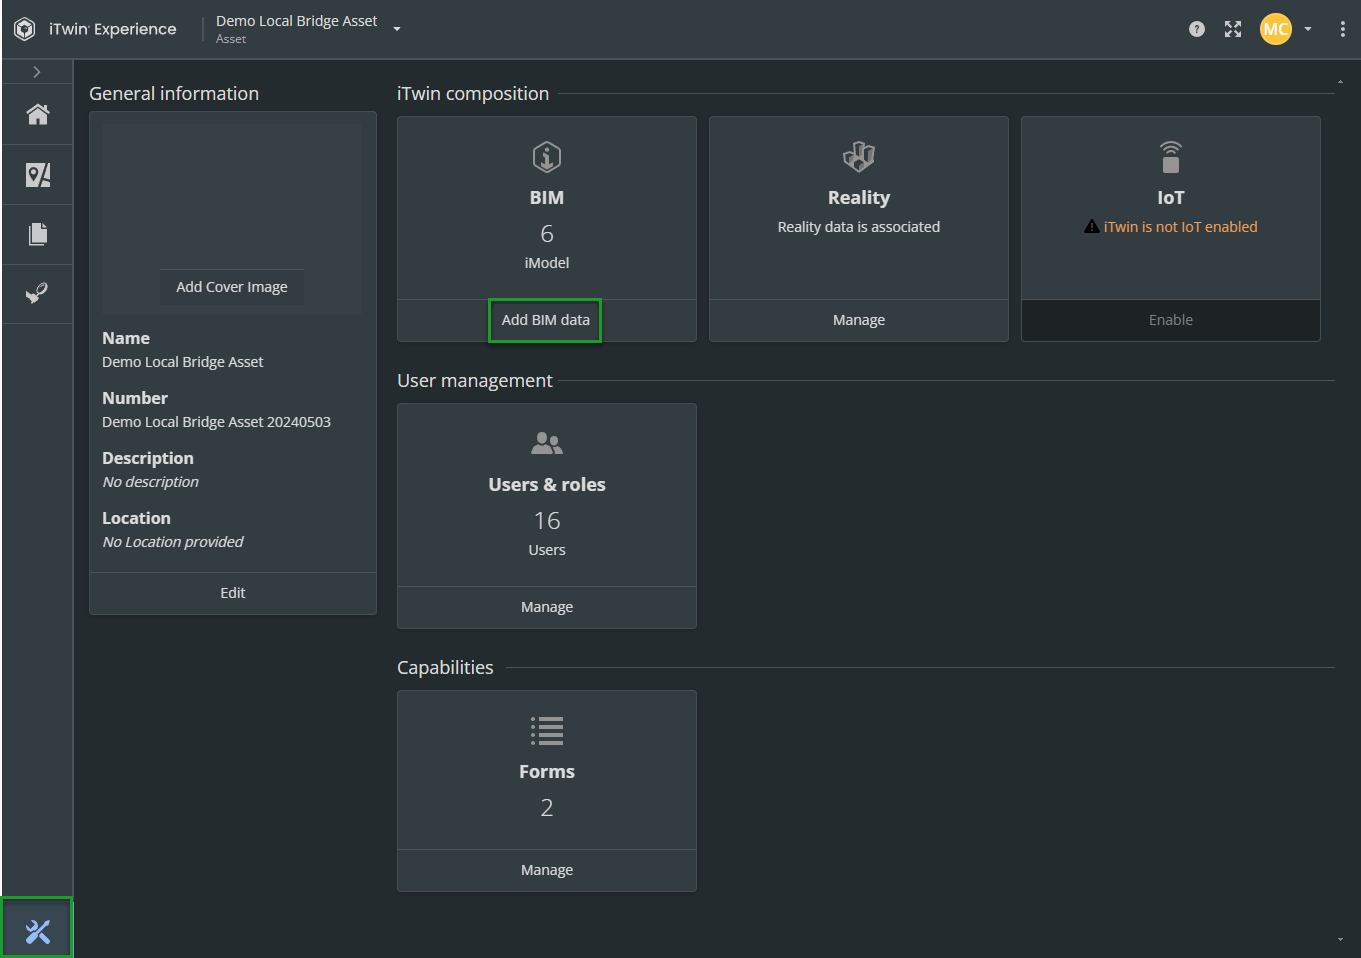Open the Home page from sidebar
This screenshot has width=1361, height=958.
pyautogui.click(x=38, y=115)
